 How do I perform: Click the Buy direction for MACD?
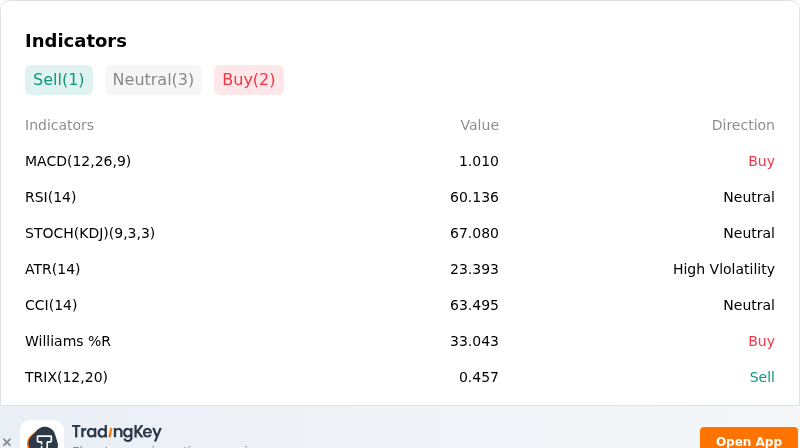pyautogui.click(x=761, y=161)
